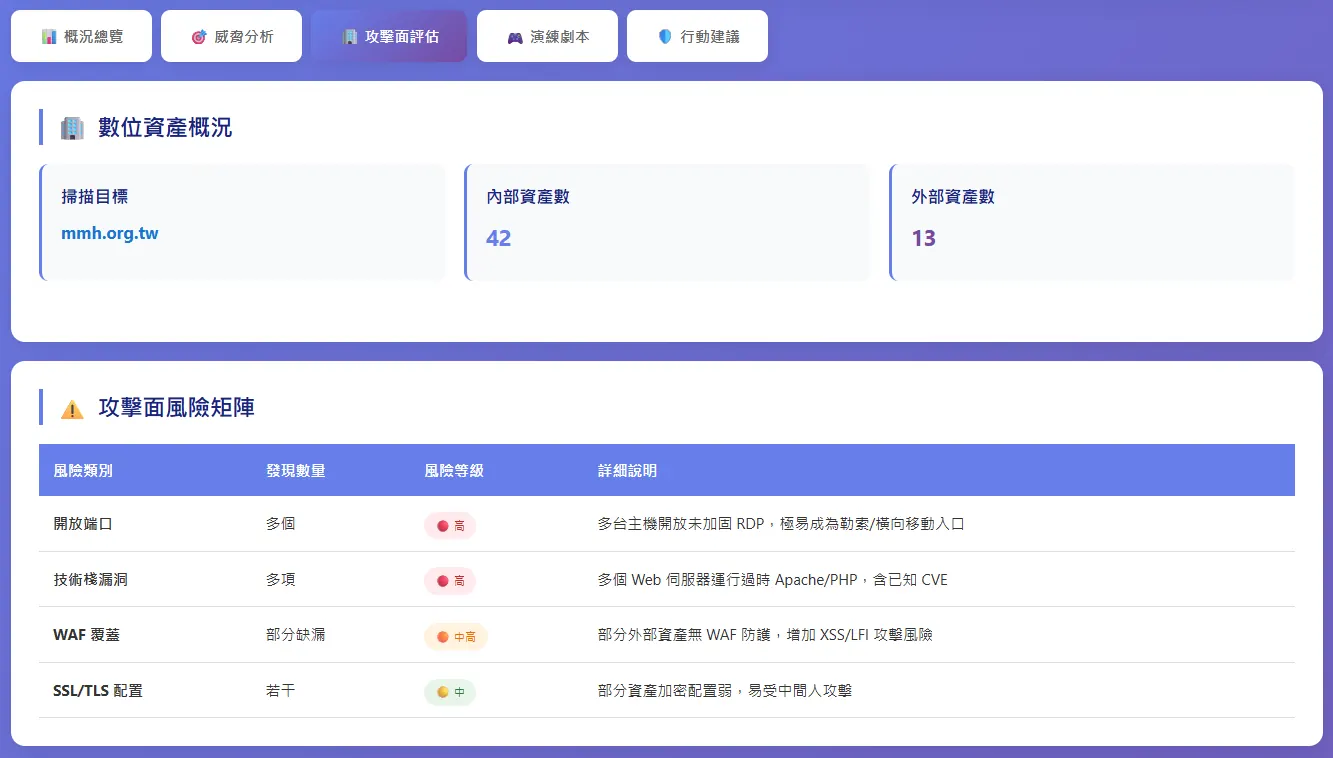Click the target icon in 威脅分析 tab
Image resolution: width=1333 pixels, height=758 pixels.
(199, 36)
